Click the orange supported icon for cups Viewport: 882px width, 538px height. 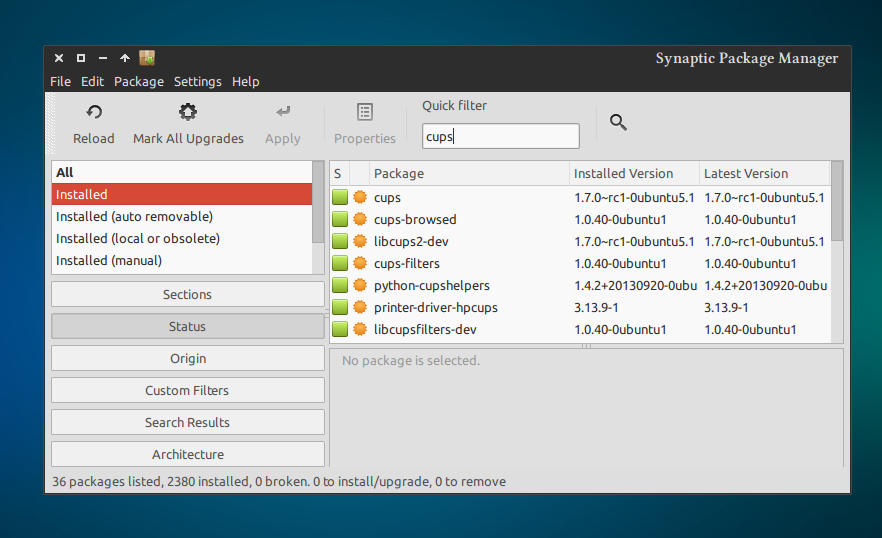coord(360,197)
